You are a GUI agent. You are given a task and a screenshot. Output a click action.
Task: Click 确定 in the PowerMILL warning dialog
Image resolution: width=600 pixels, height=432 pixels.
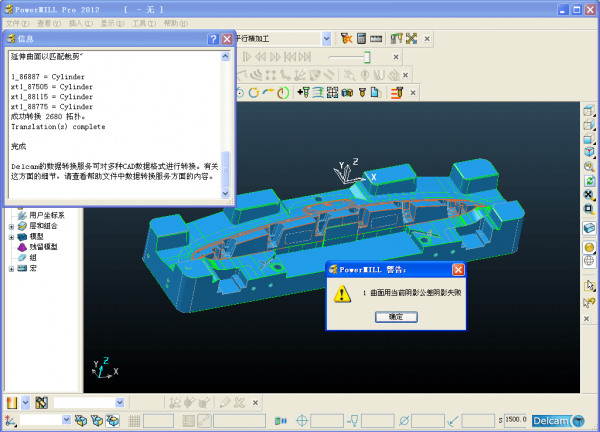[396, 317]
